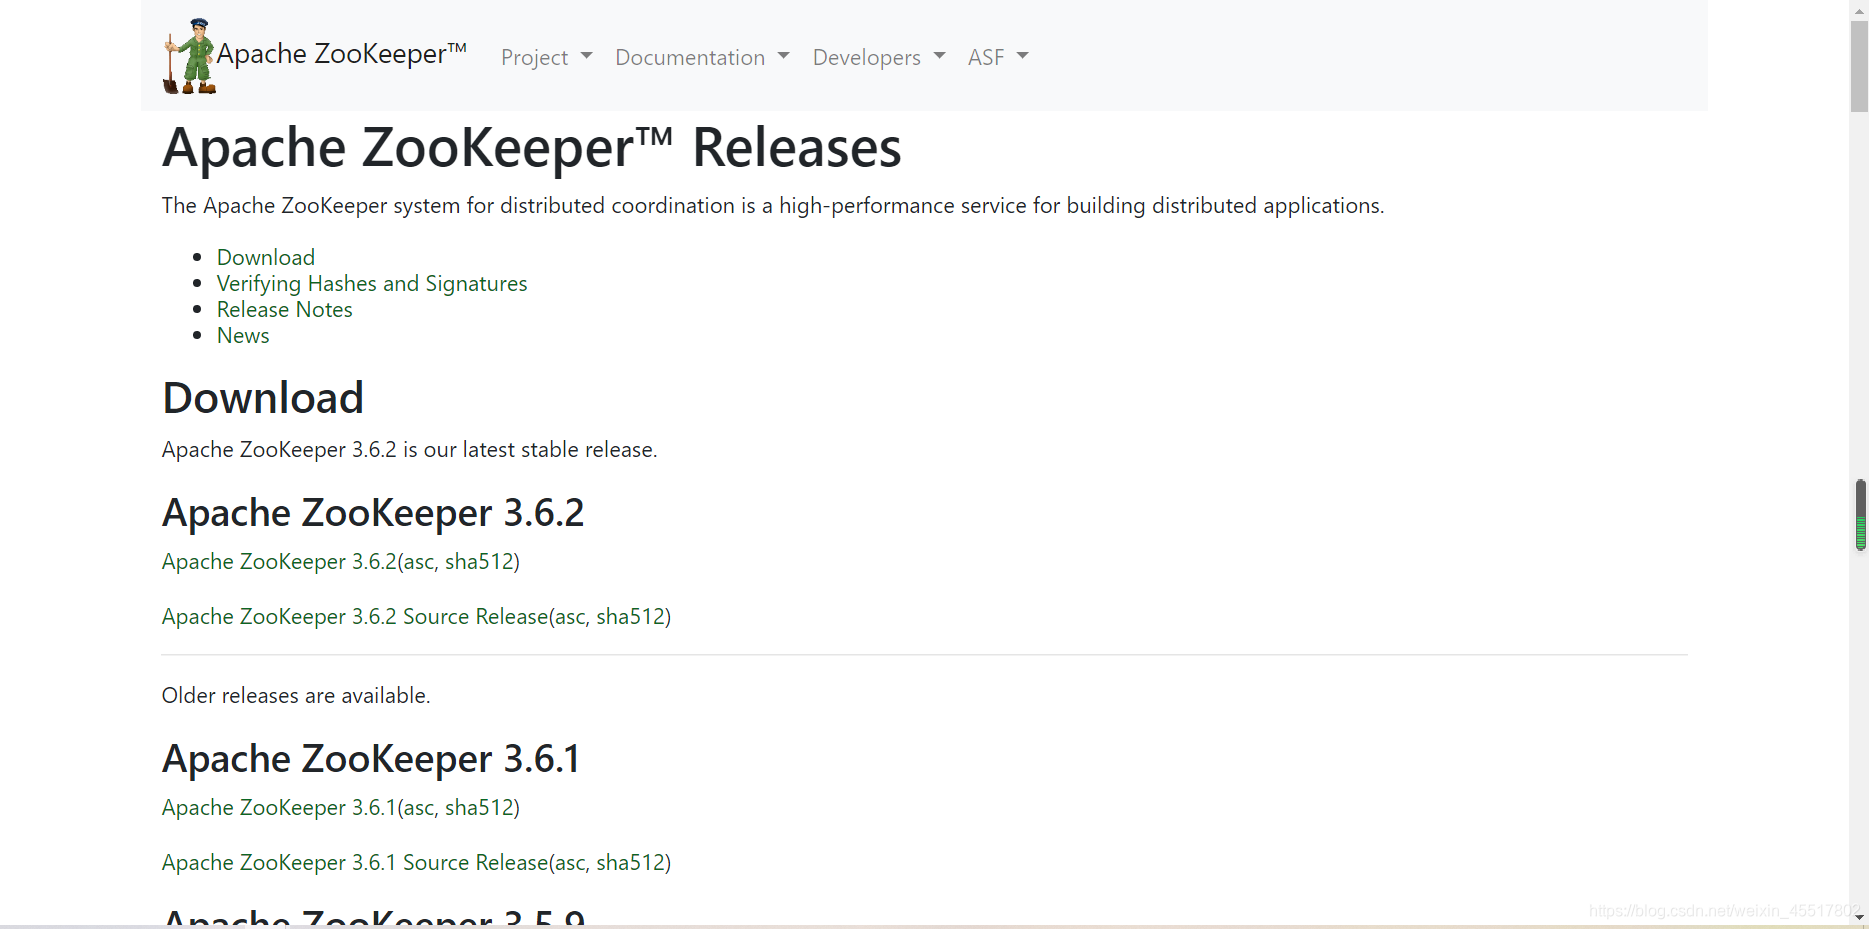The image size is (1870, 929).
Task: Click the Apache ZooKeeper Releases heading
Action: (x=532, y=148)
